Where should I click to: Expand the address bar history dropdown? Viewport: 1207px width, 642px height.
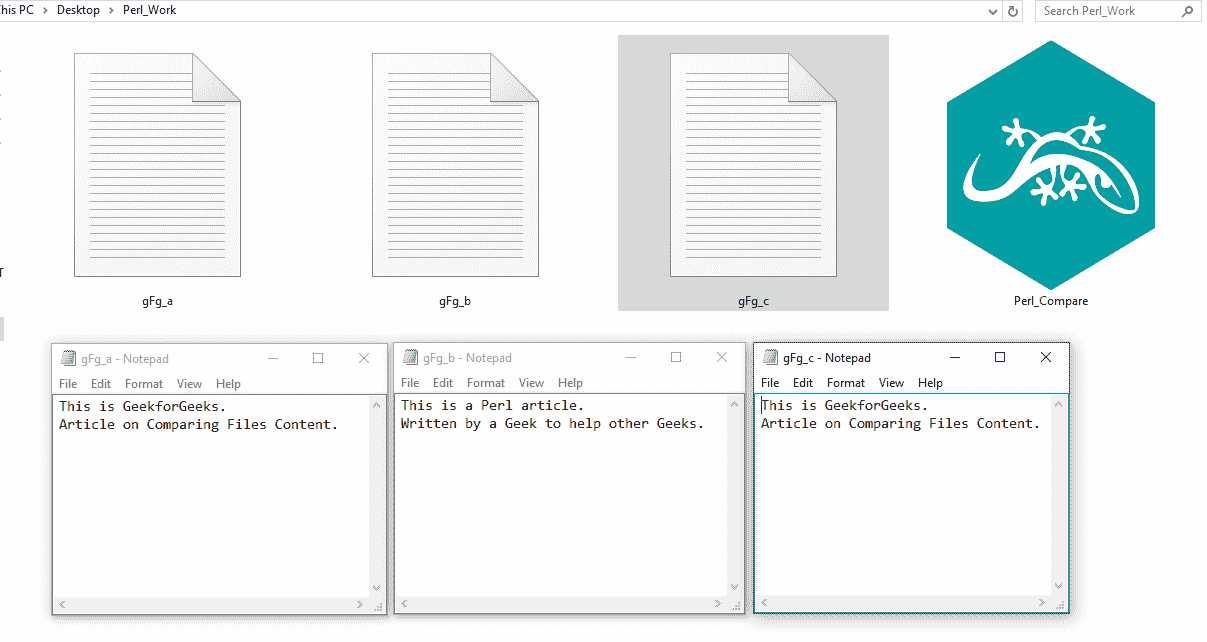(x=992, y=11)
